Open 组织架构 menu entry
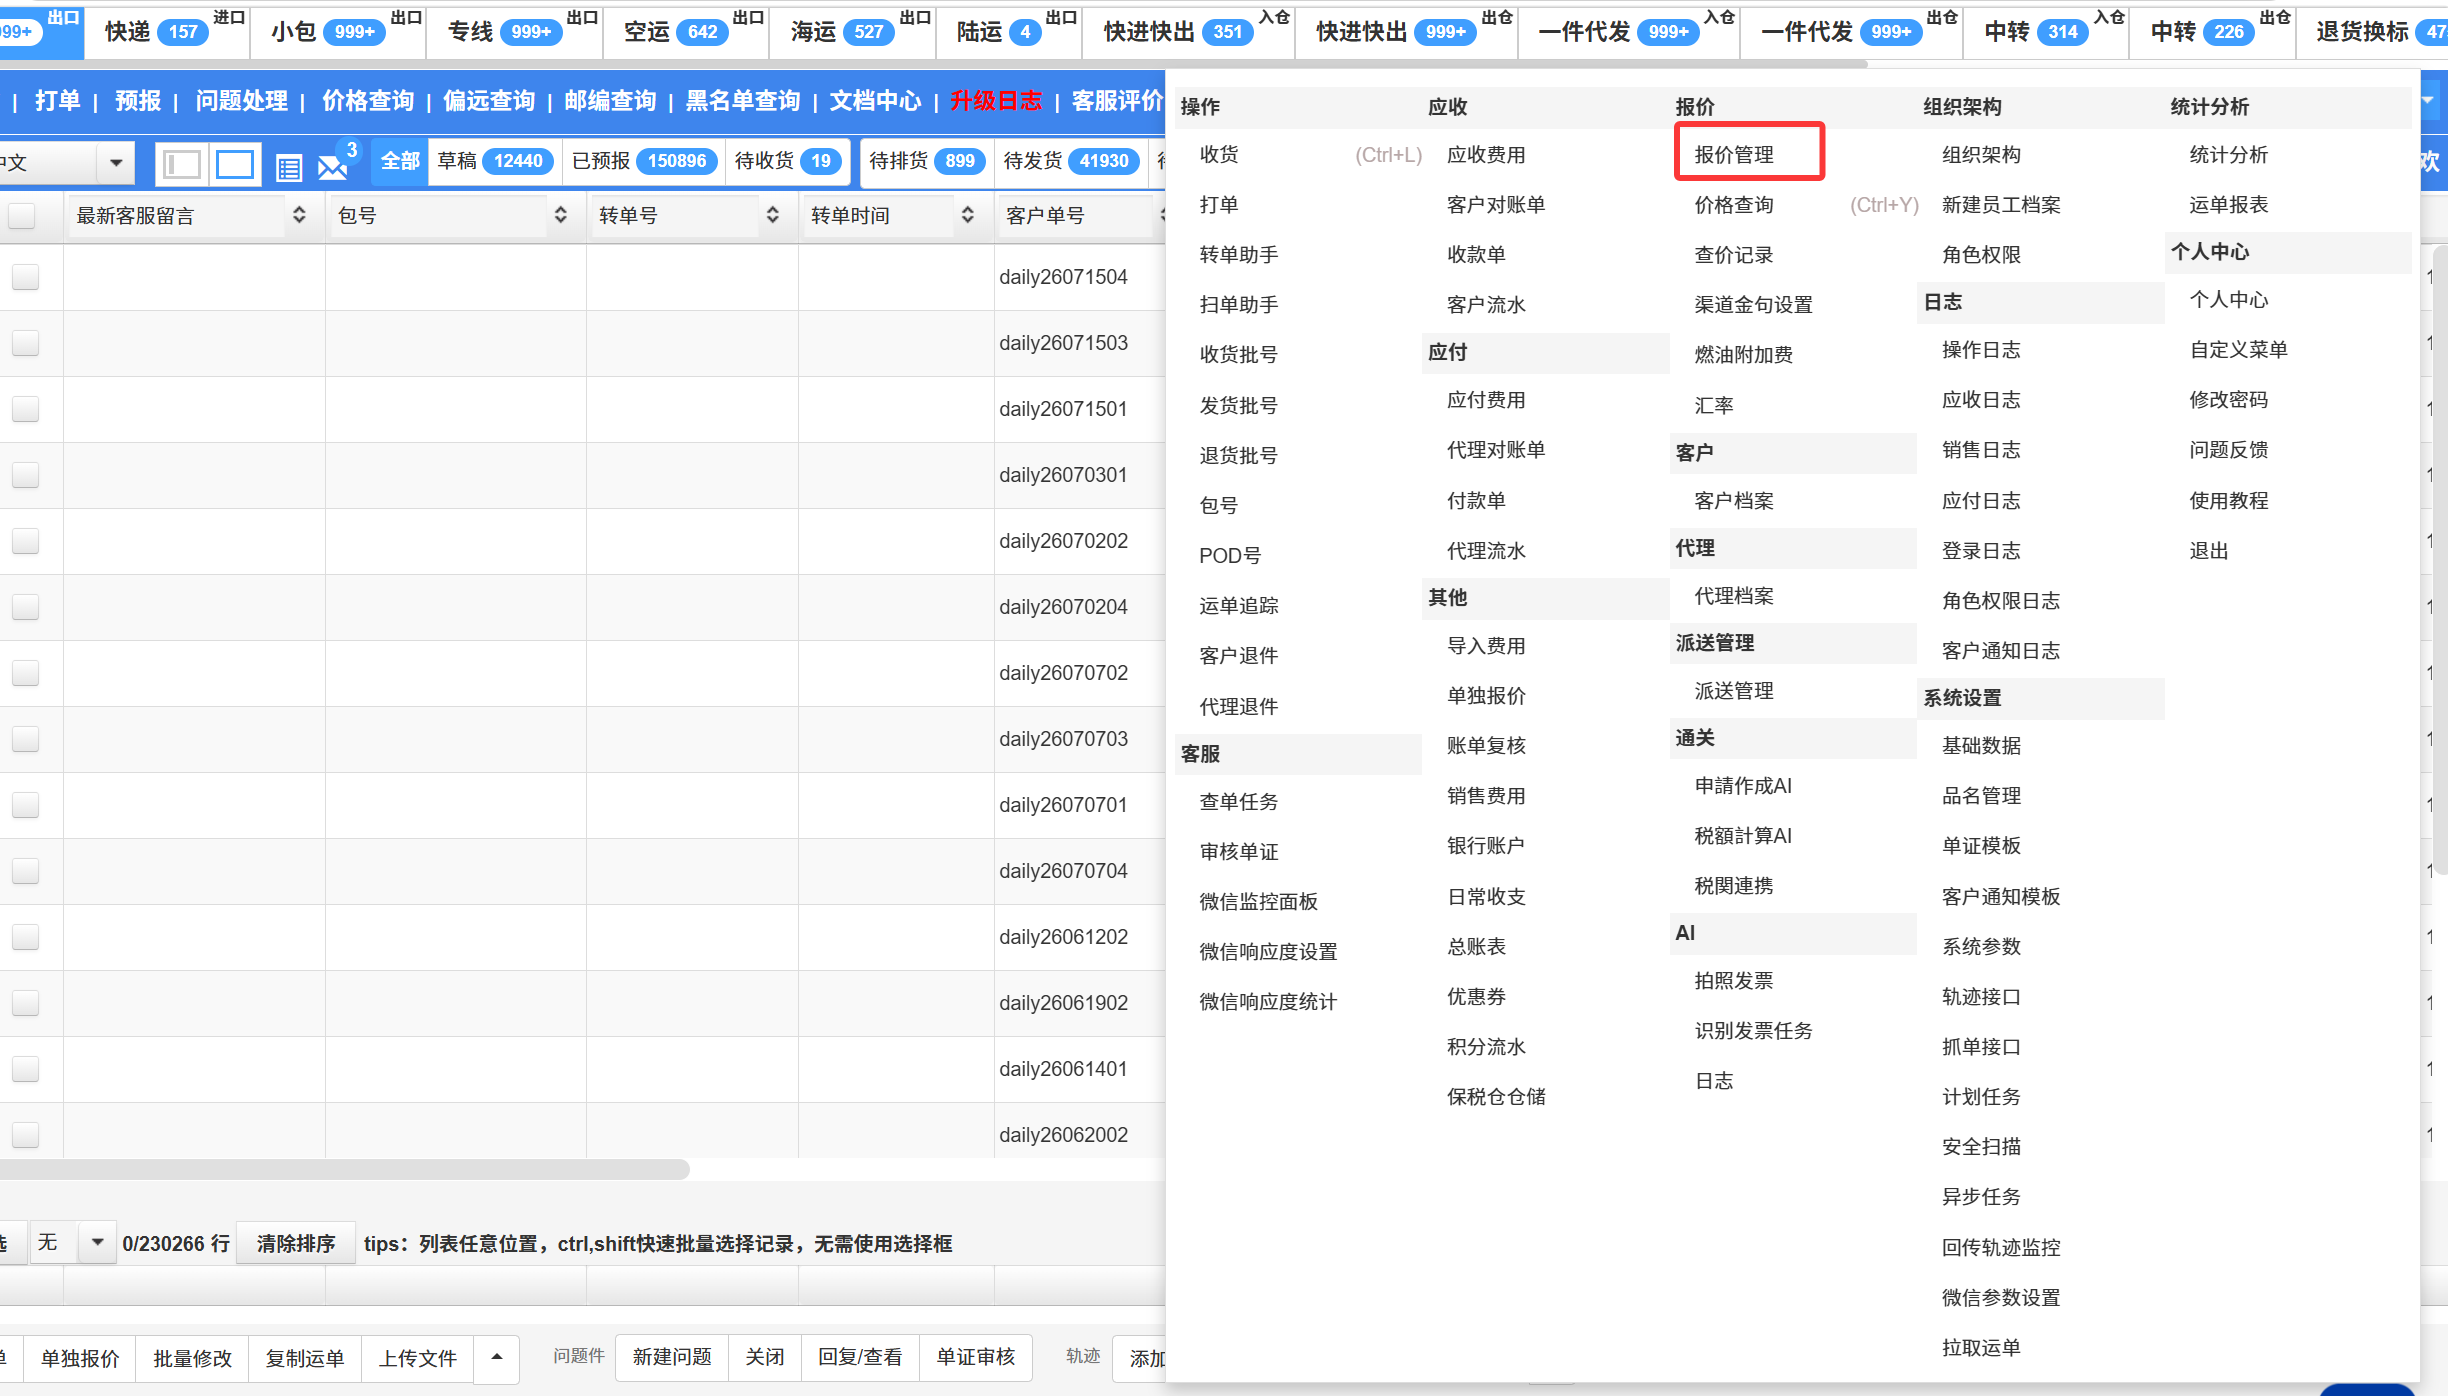Image resolution: width=2448 pixels, height=1396 pixels. [x=1981, y=155]
